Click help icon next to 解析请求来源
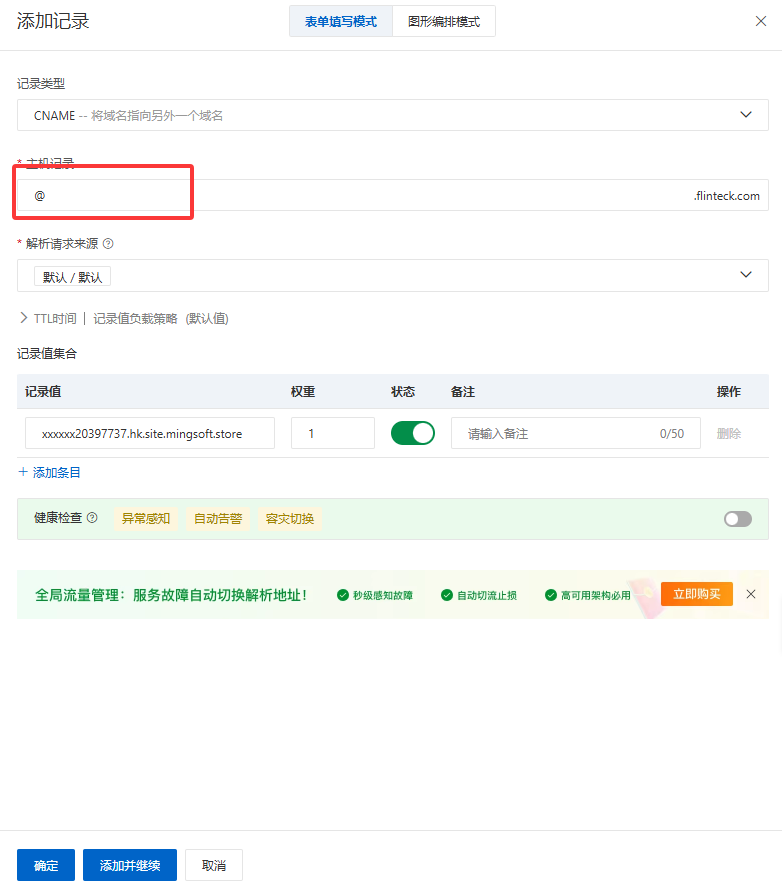This screenshot has height=886, width=782. click(108, 243)
